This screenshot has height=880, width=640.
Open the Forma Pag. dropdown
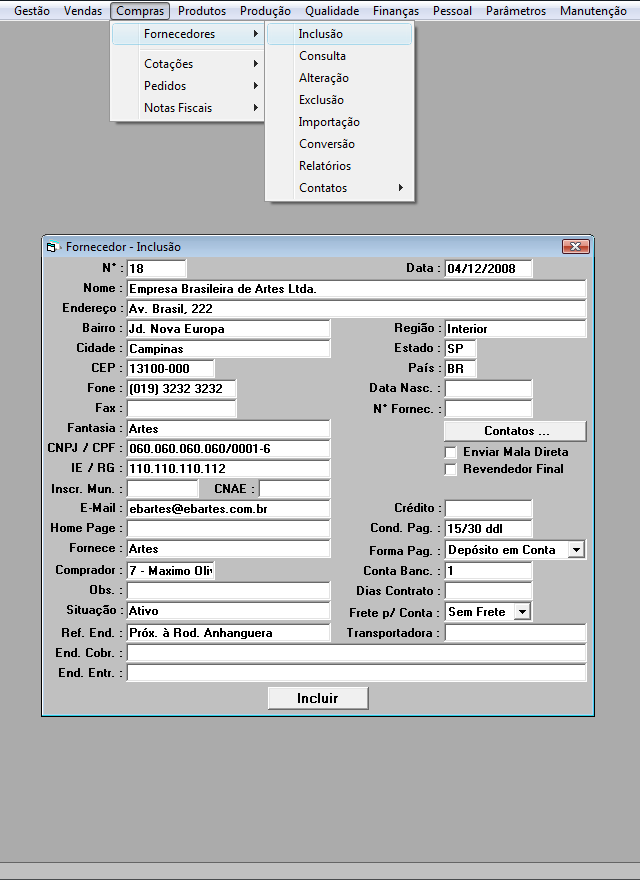tap(576, 550)
